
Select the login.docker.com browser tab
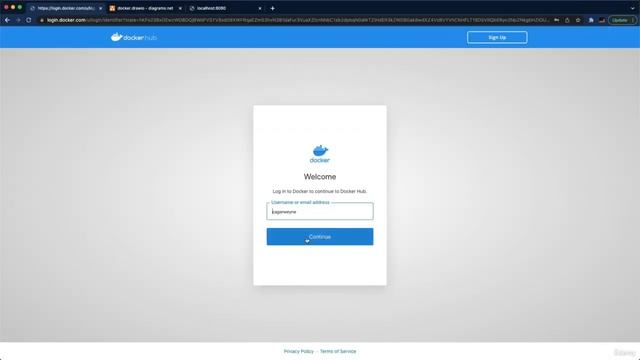65,8
